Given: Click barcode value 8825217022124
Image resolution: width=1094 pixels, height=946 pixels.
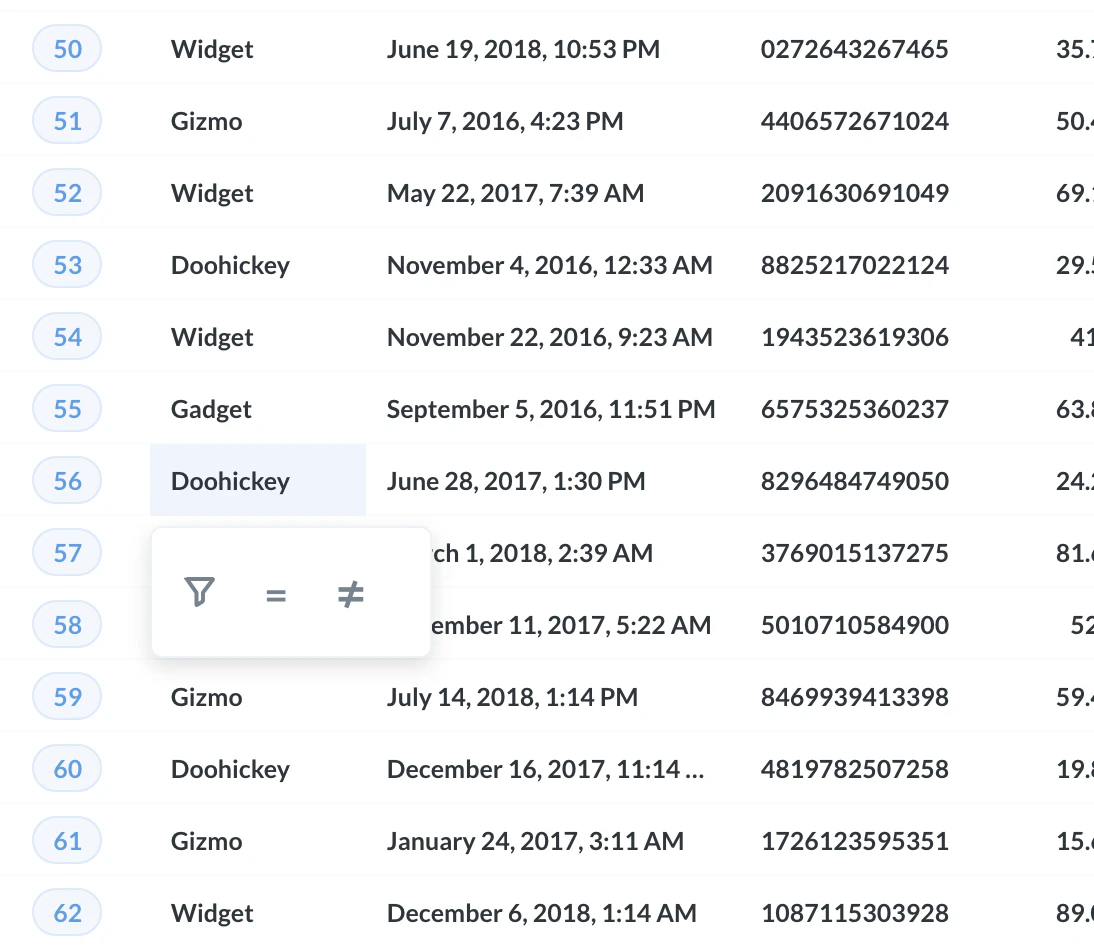Looking at the screenshot, I should coord(855,265).
